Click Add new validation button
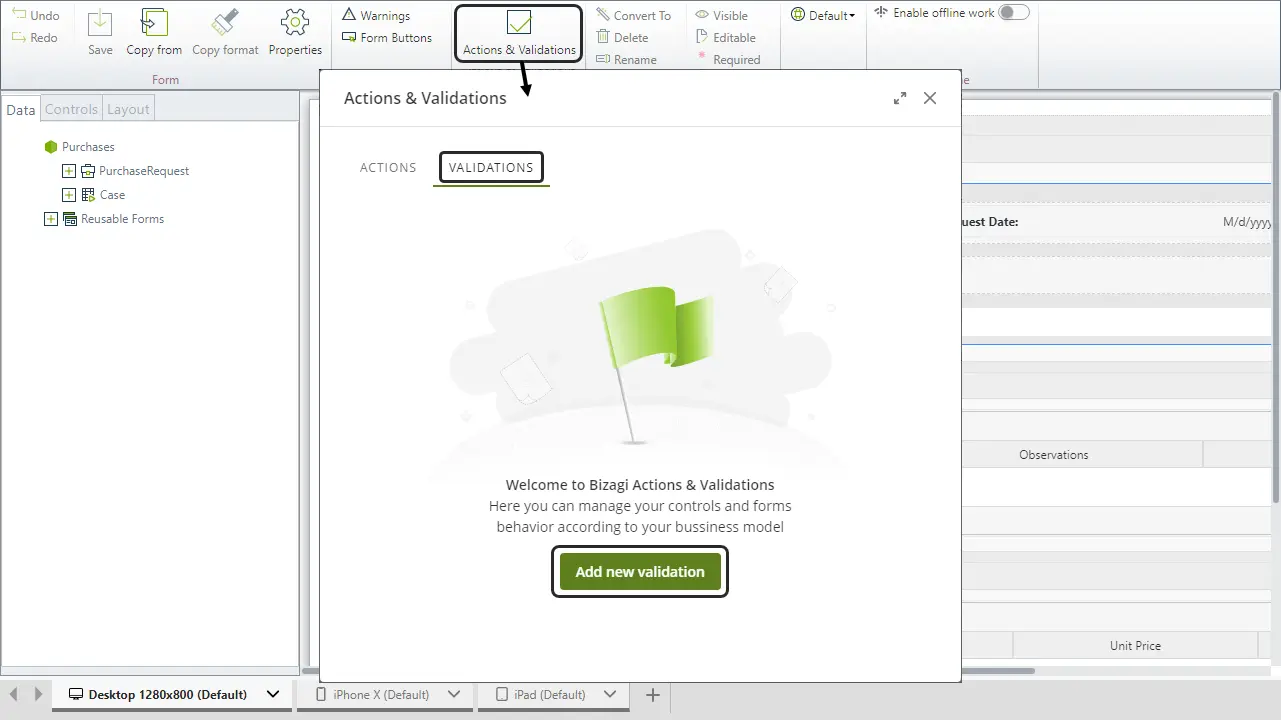1281x720 pixels. [640, 572]
